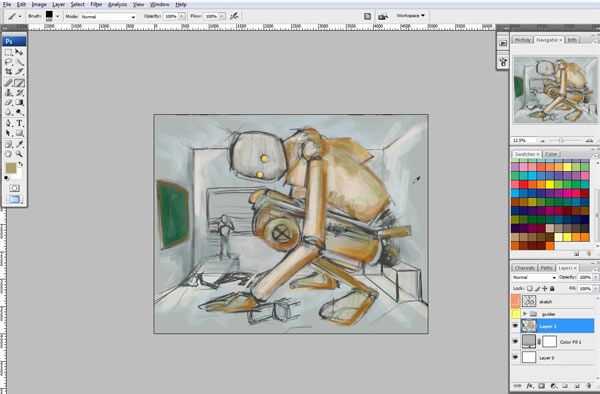This screenshot has width=600, height=394.
Task: Select the Healing Brush tool
Action: (8, 83)
